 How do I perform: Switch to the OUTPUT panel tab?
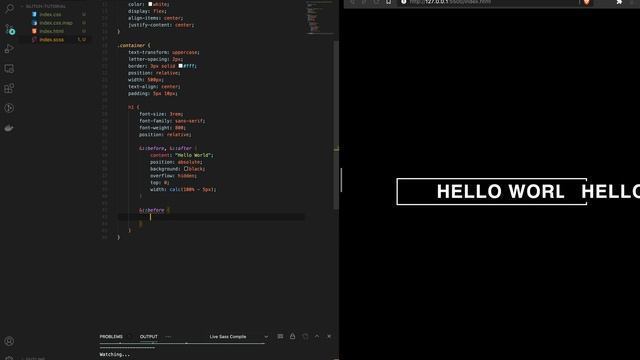pyautogui.click(x=149, y=337)
